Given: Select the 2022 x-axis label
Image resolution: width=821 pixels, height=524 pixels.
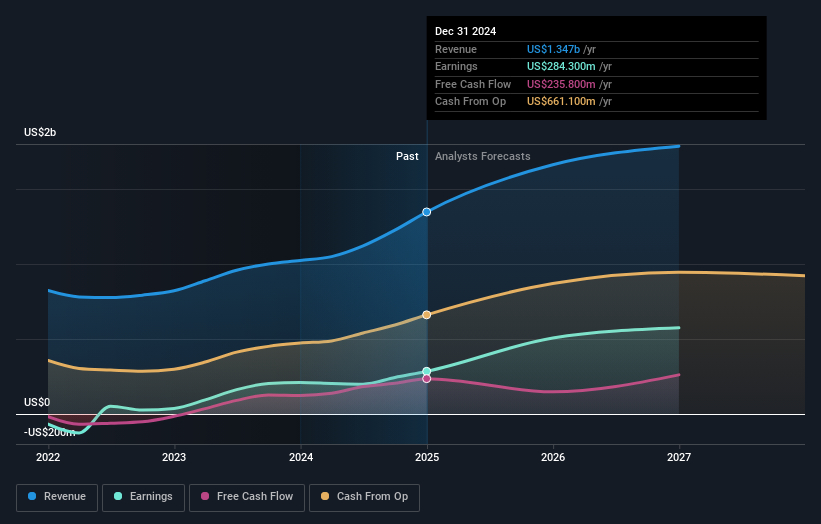Looking at the screenshot, I should [x=48, y=457].
